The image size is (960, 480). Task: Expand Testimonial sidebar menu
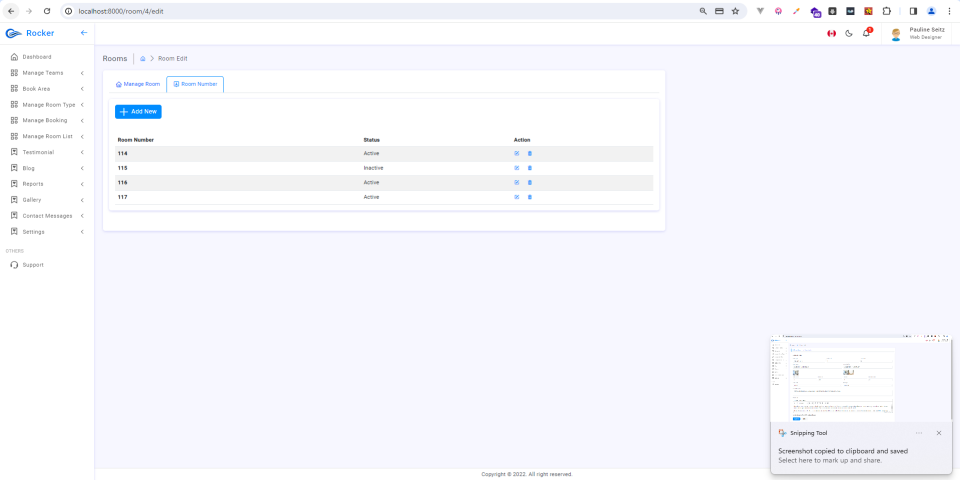pyautogui.click(x=47, y=152)
